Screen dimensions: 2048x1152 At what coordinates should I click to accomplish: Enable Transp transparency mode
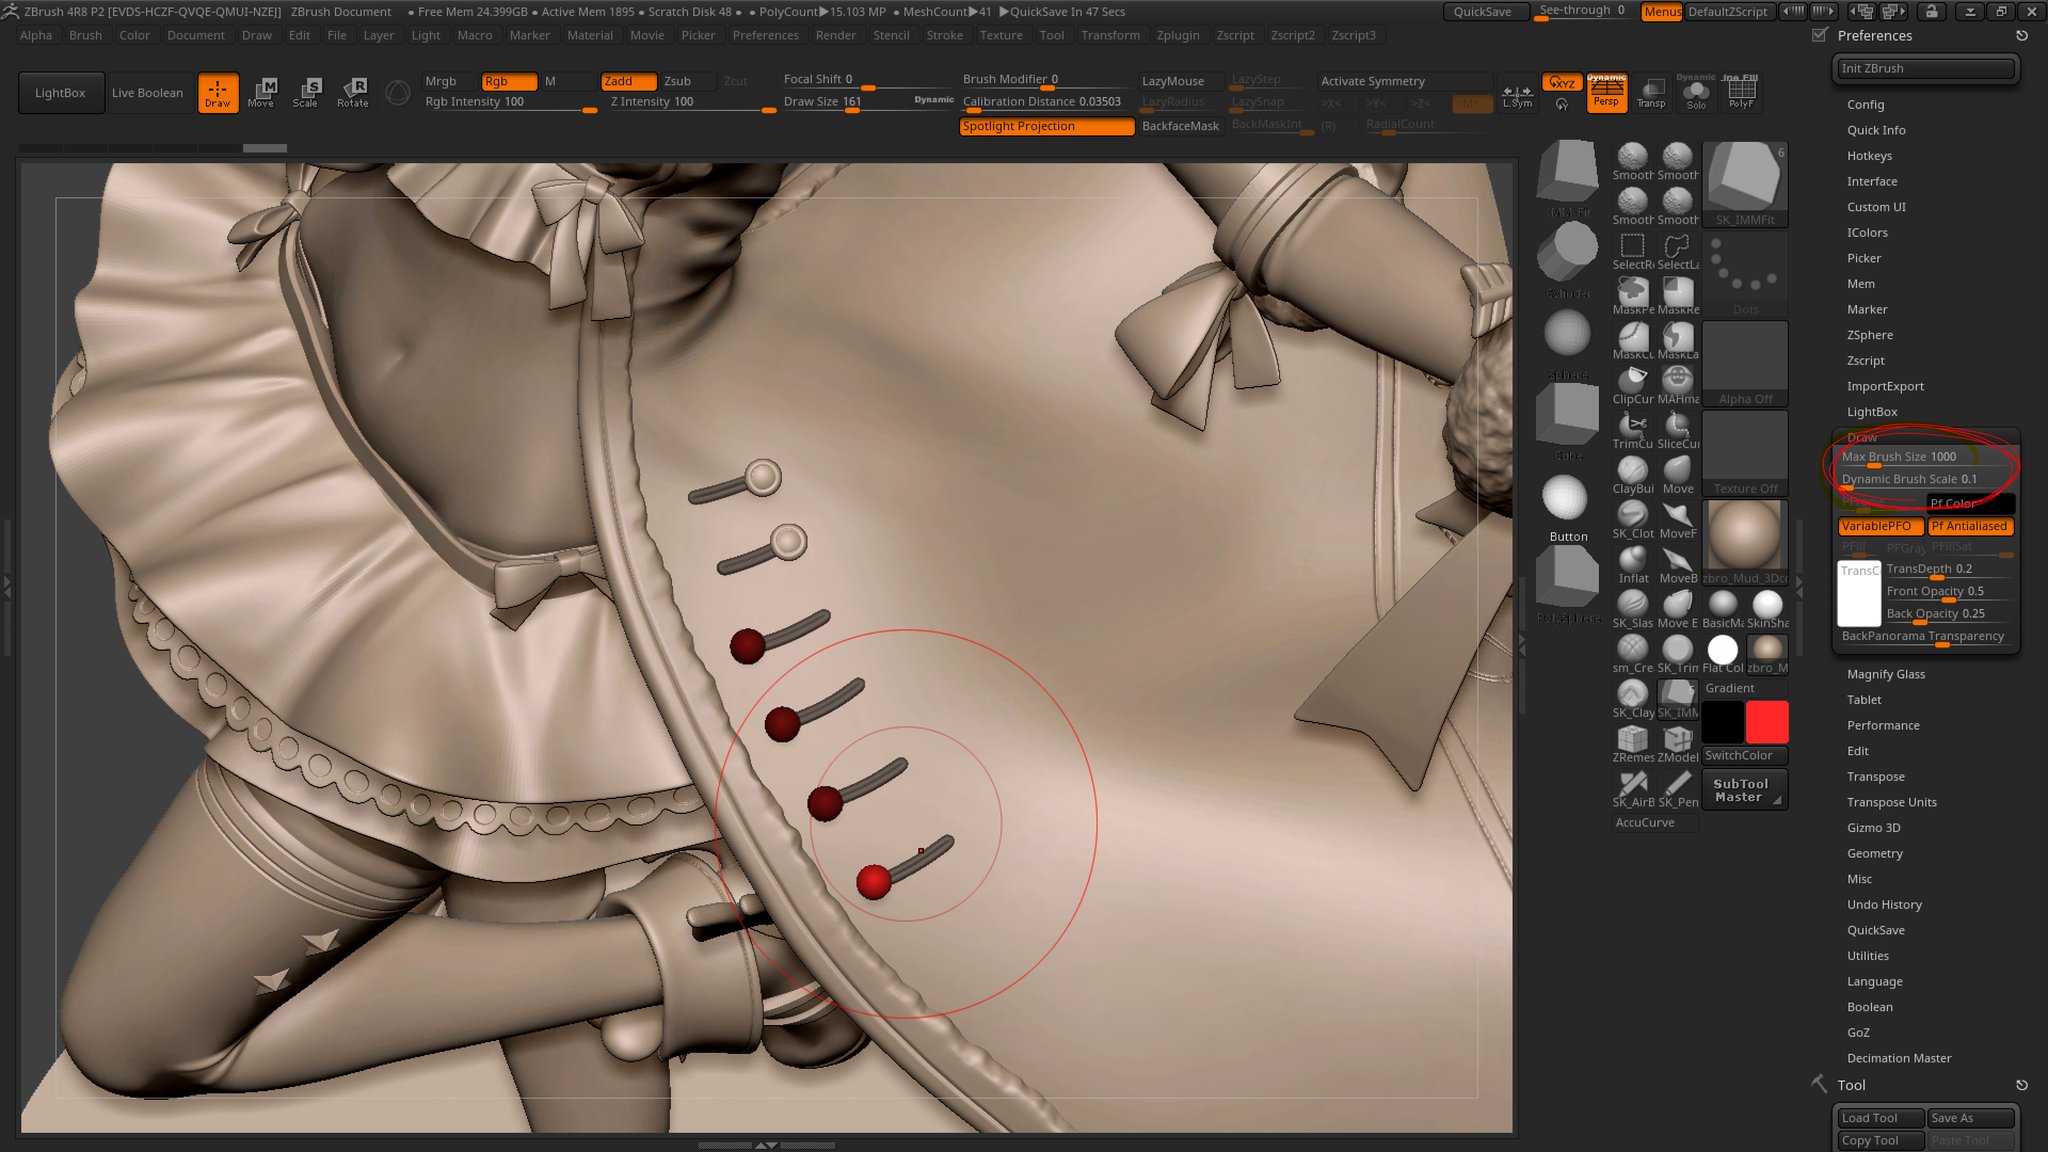click(x=1651, y=92)
